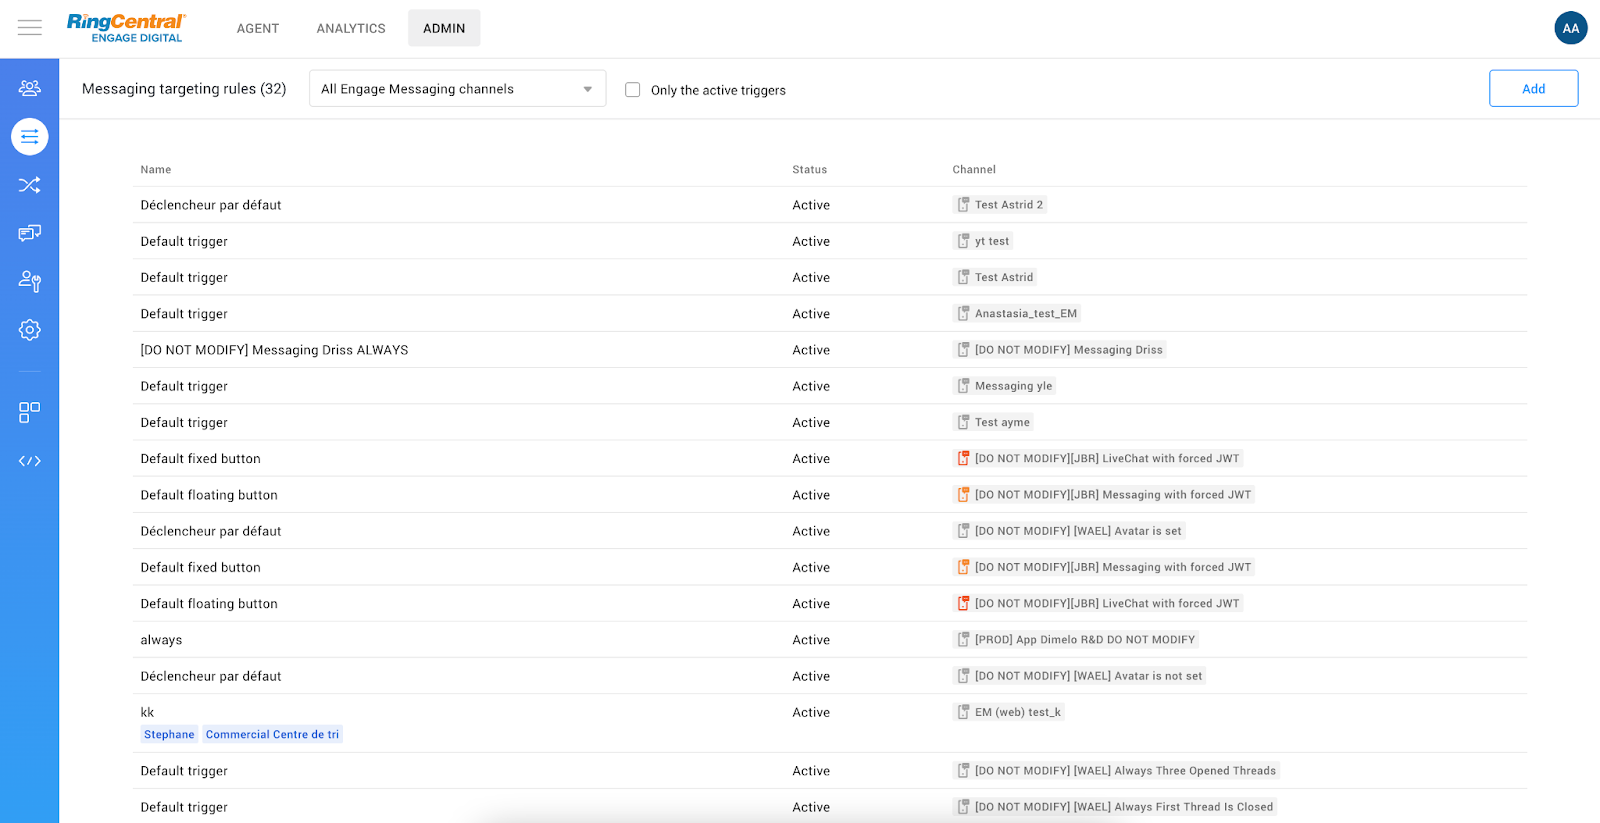Open the settings gear sidebar icon
1600x823 pixels.
[30, 330]
